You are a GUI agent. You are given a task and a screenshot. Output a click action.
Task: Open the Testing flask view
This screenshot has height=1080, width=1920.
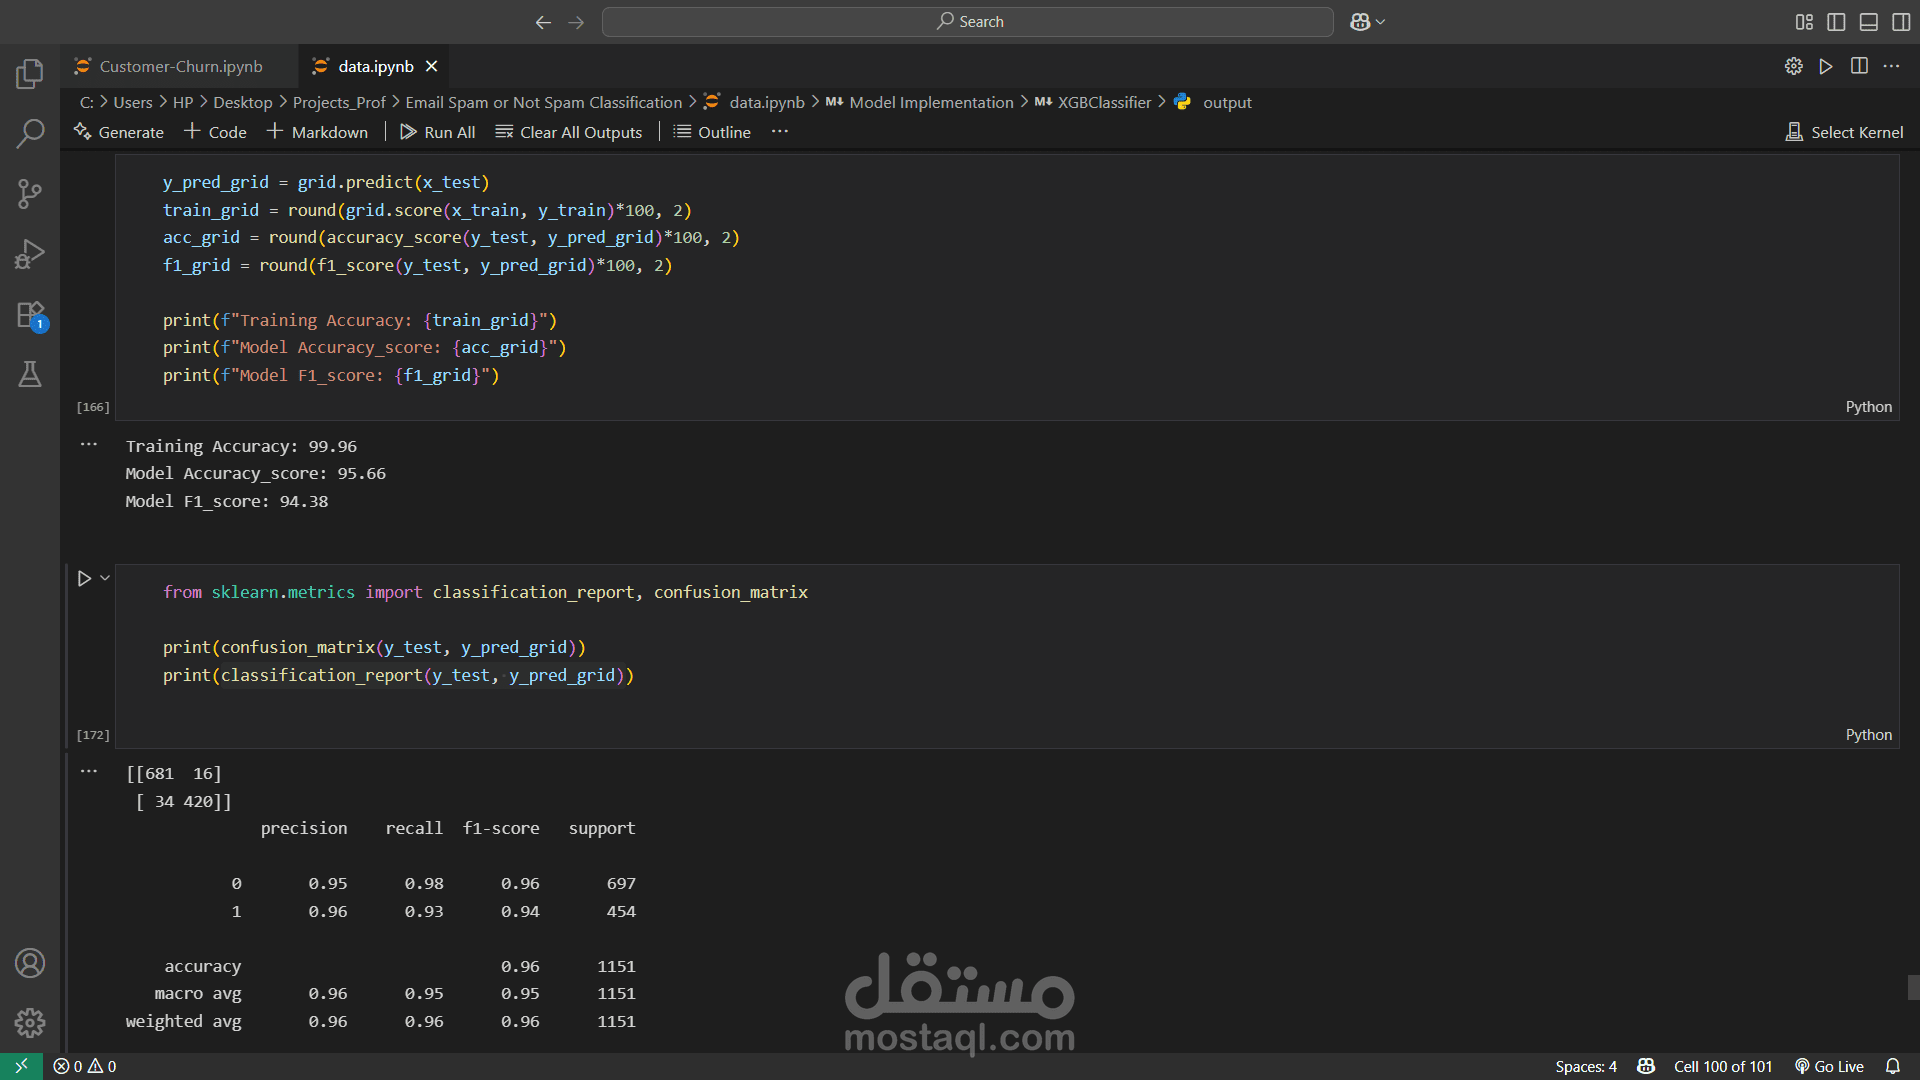click(30, 374)
